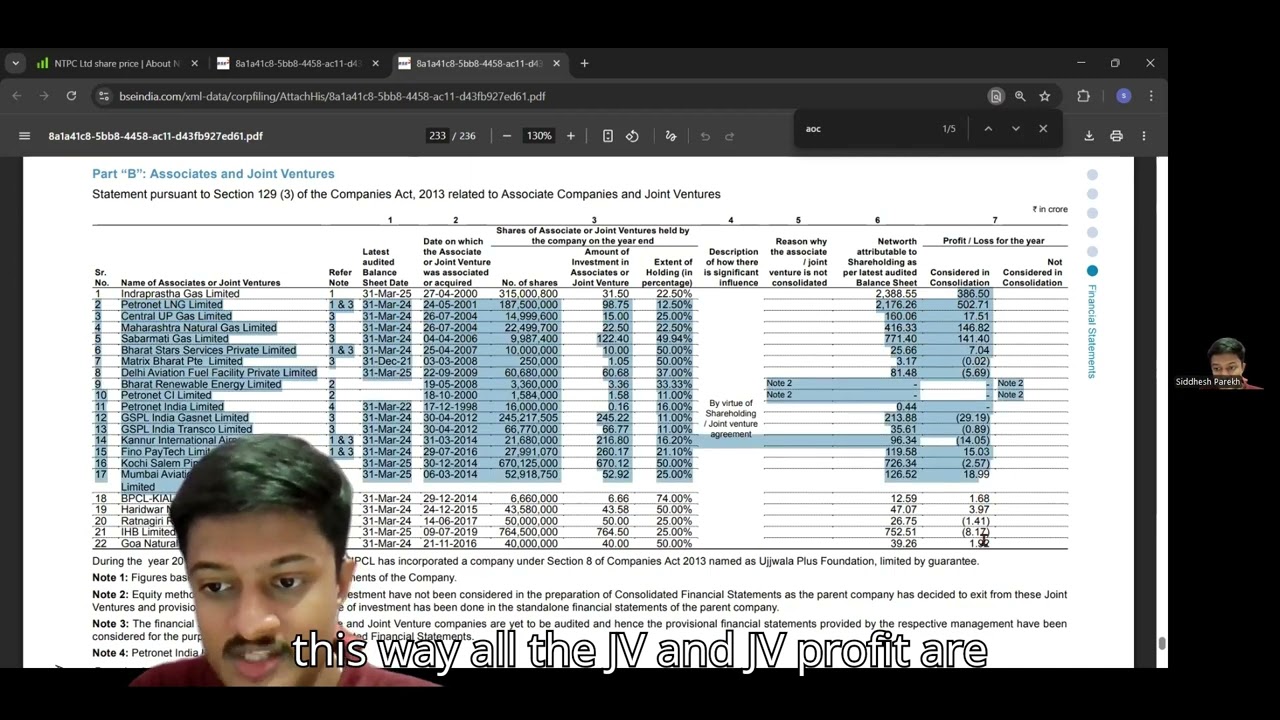The height and width of the screenshot is (720, 1280).
Task: Bookmark this page with the star icon
Action: tap(1045, 96)
